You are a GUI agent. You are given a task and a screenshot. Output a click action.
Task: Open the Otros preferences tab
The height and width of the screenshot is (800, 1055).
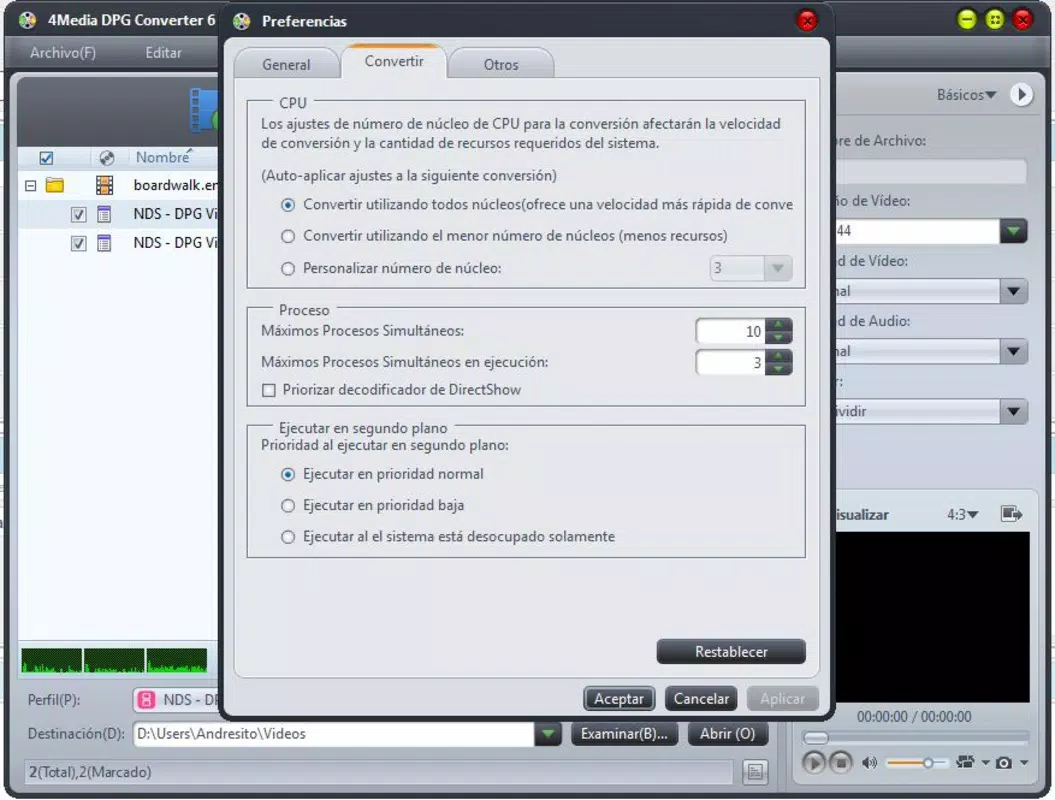click(501, 65)
